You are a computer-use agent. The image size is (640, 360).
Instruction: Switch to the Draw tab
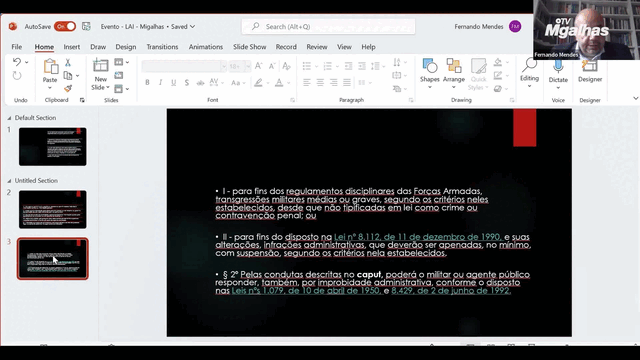tap(98, 47)
